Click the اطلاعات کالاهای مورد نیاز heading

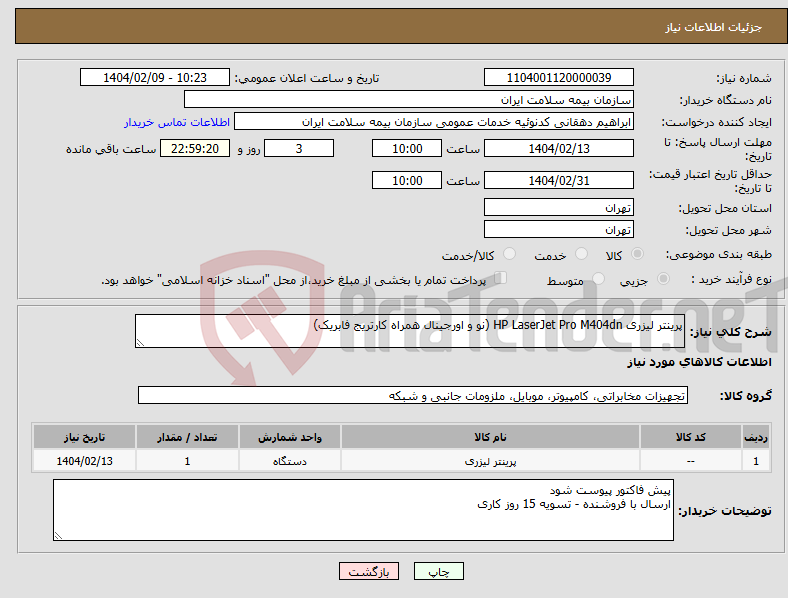click(x=699, y=362)
